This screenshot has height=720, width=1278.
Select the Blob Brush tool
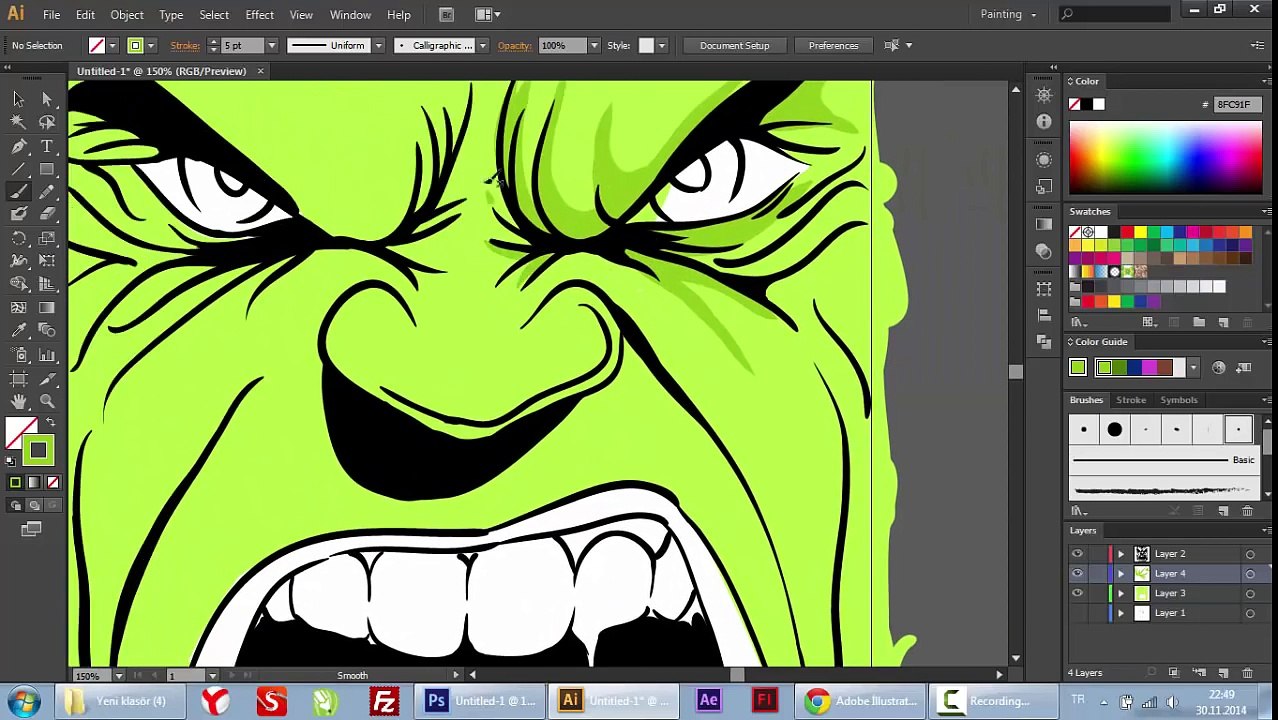pyautogui.click(x=18, y=214)
